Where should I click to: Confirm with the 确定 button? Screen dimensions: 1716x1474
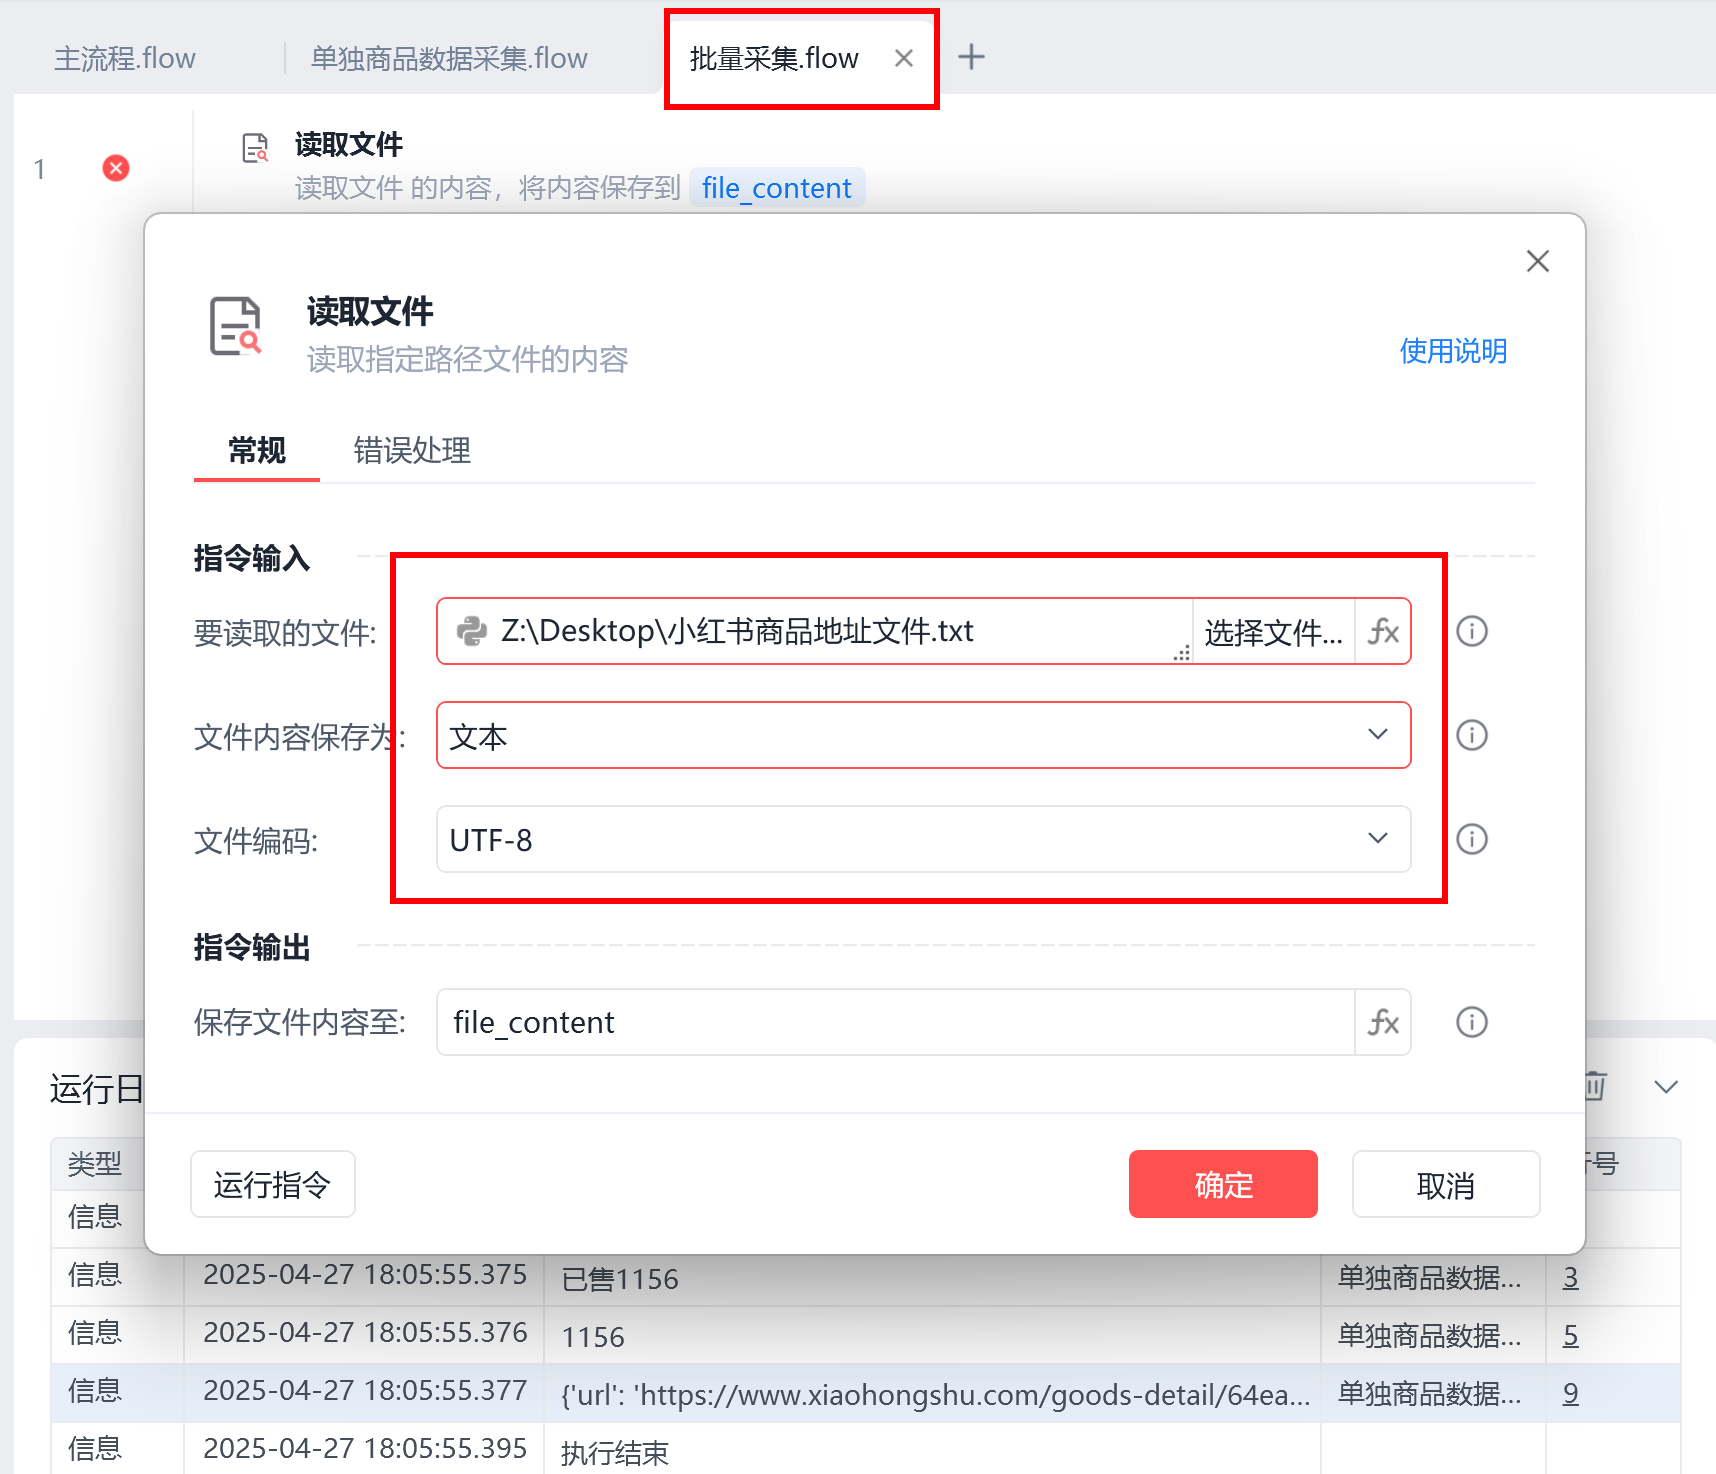1223,1184
